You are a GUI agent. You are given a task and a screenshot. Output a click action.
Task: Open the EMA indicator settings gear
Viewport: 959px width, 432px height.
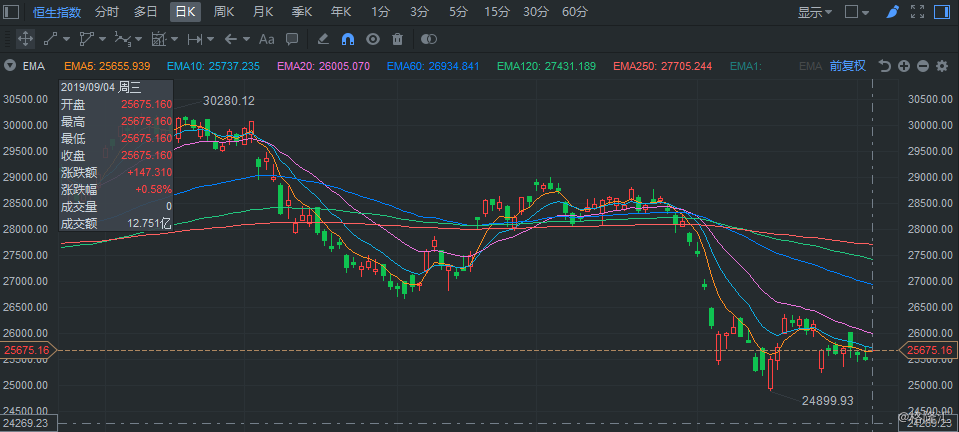point(941,66)
